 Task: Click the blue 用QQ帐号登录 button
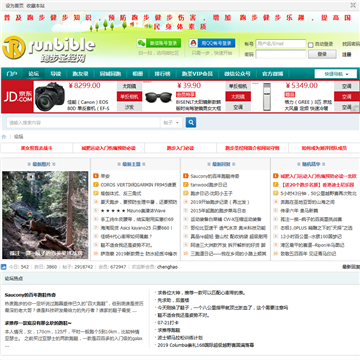coord(212,43)
